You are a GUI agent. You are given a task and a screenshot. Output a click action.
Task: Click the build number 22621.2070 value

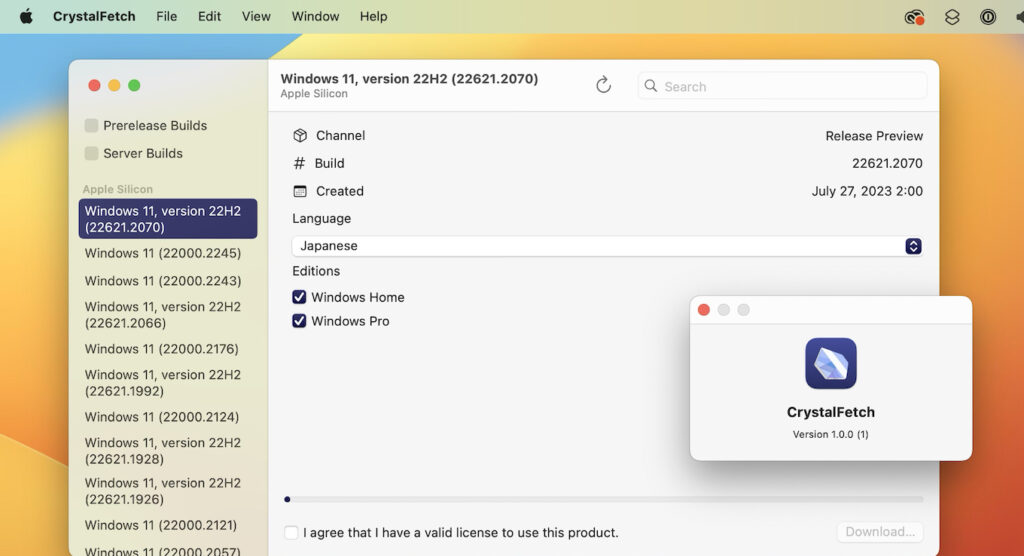887,163
